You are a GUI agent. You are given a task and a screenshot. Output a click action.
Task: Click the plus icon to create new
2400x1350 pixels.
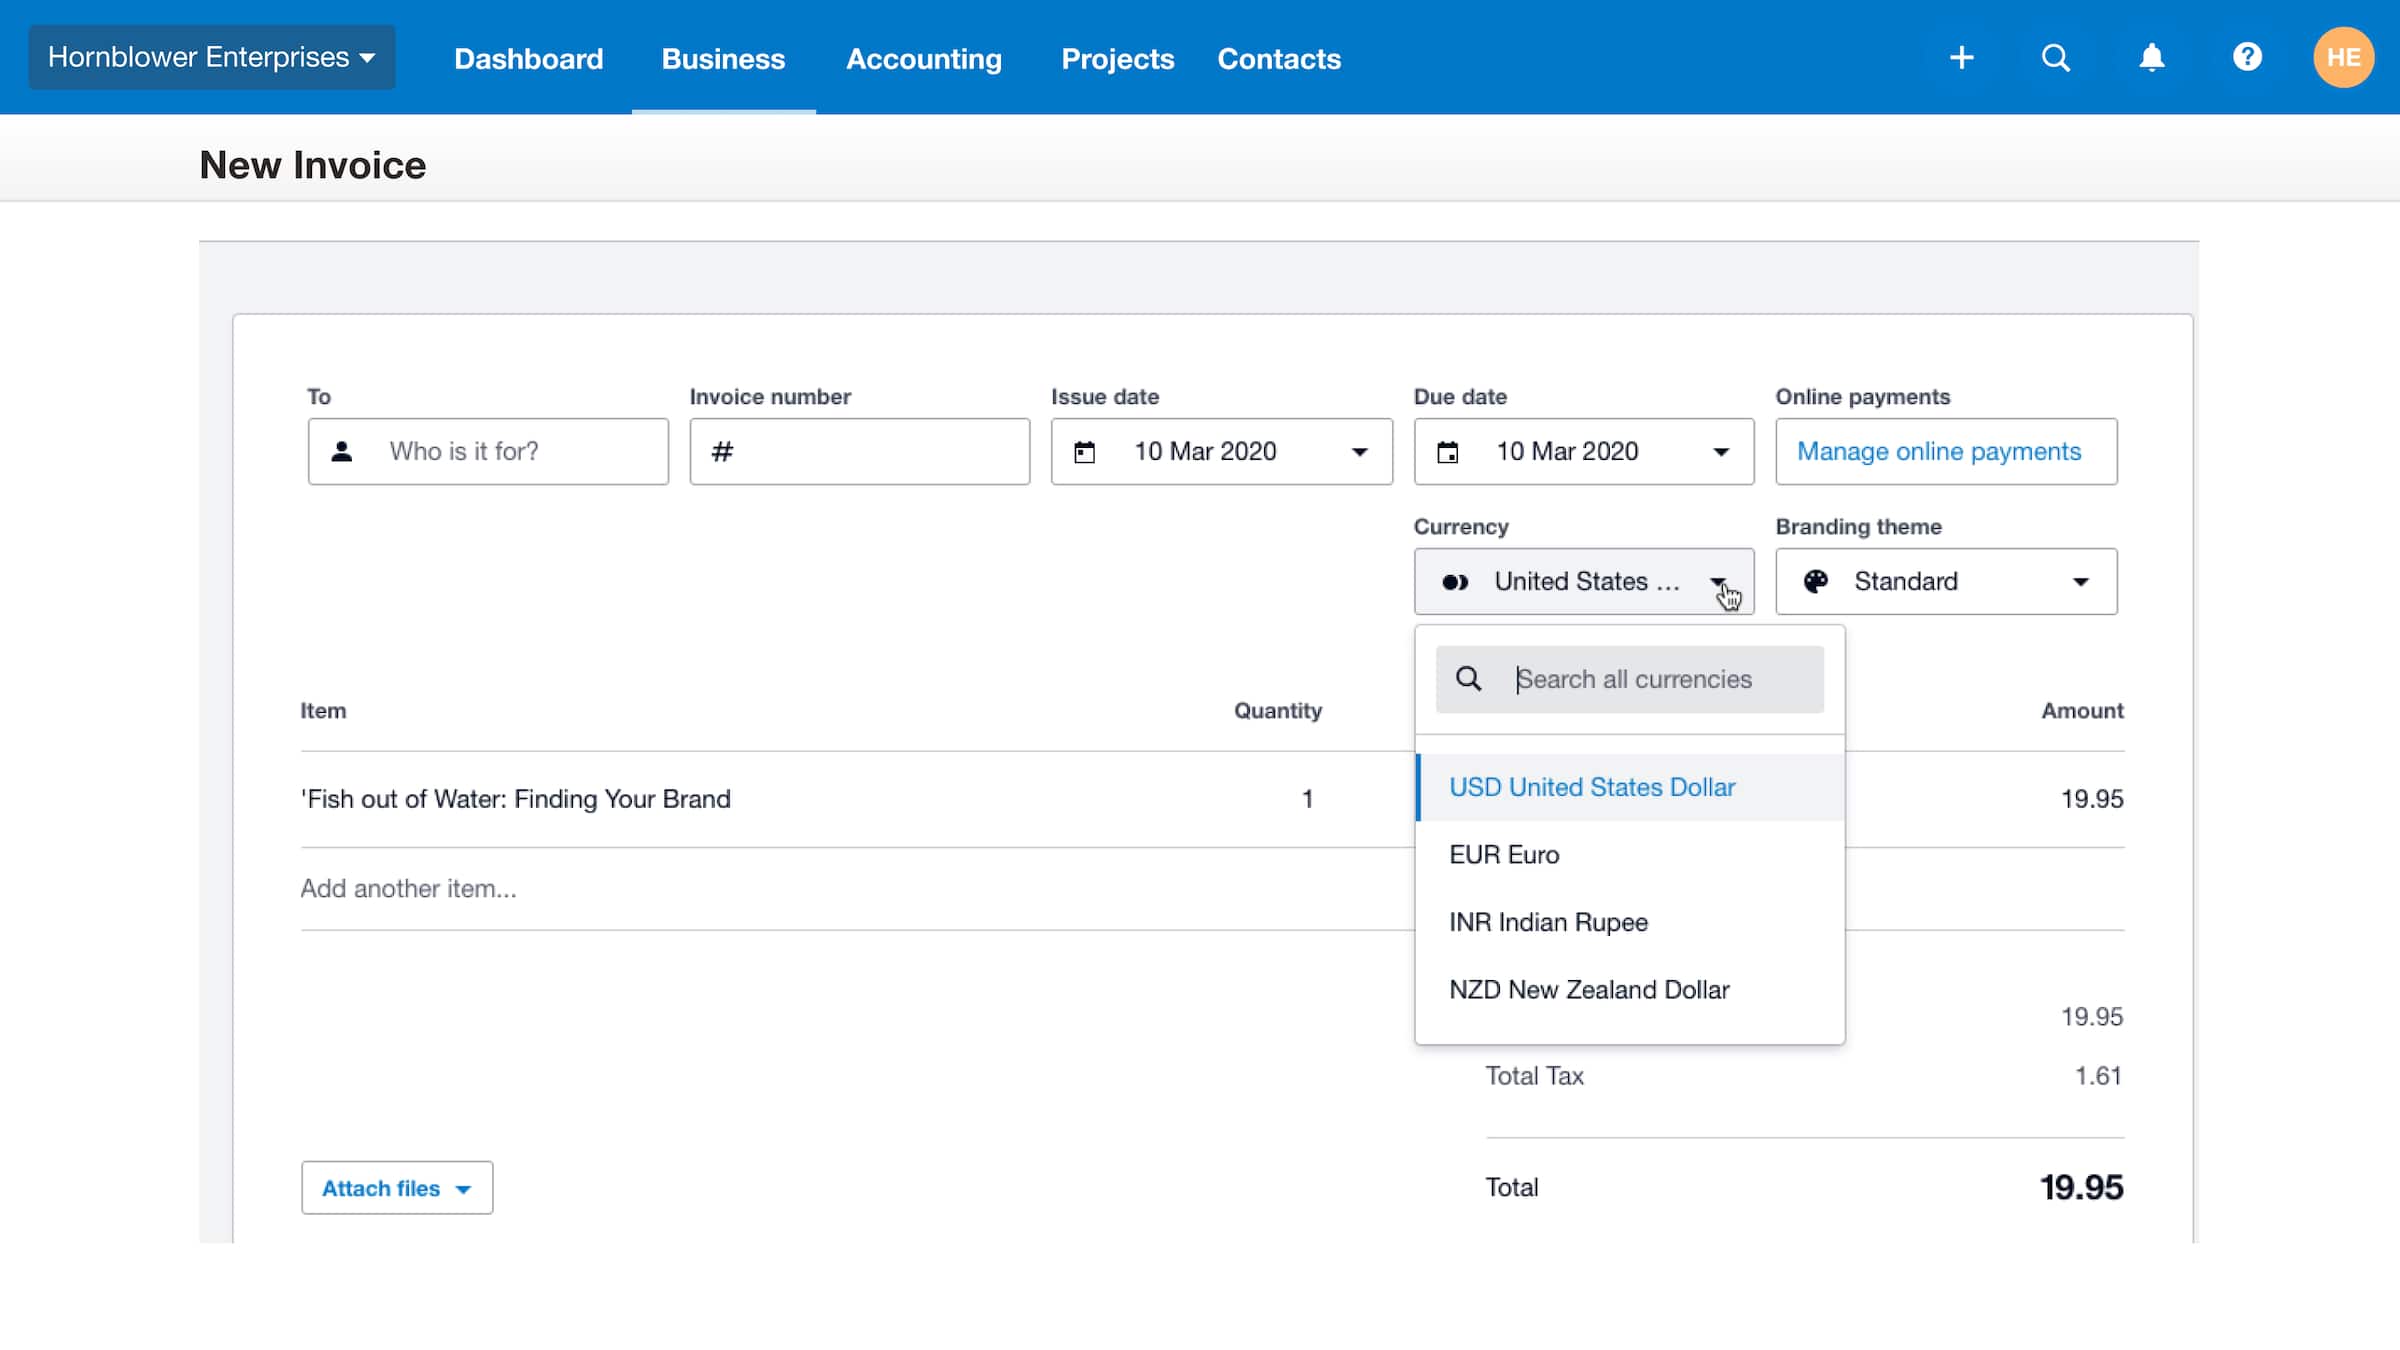[1961, 58]
